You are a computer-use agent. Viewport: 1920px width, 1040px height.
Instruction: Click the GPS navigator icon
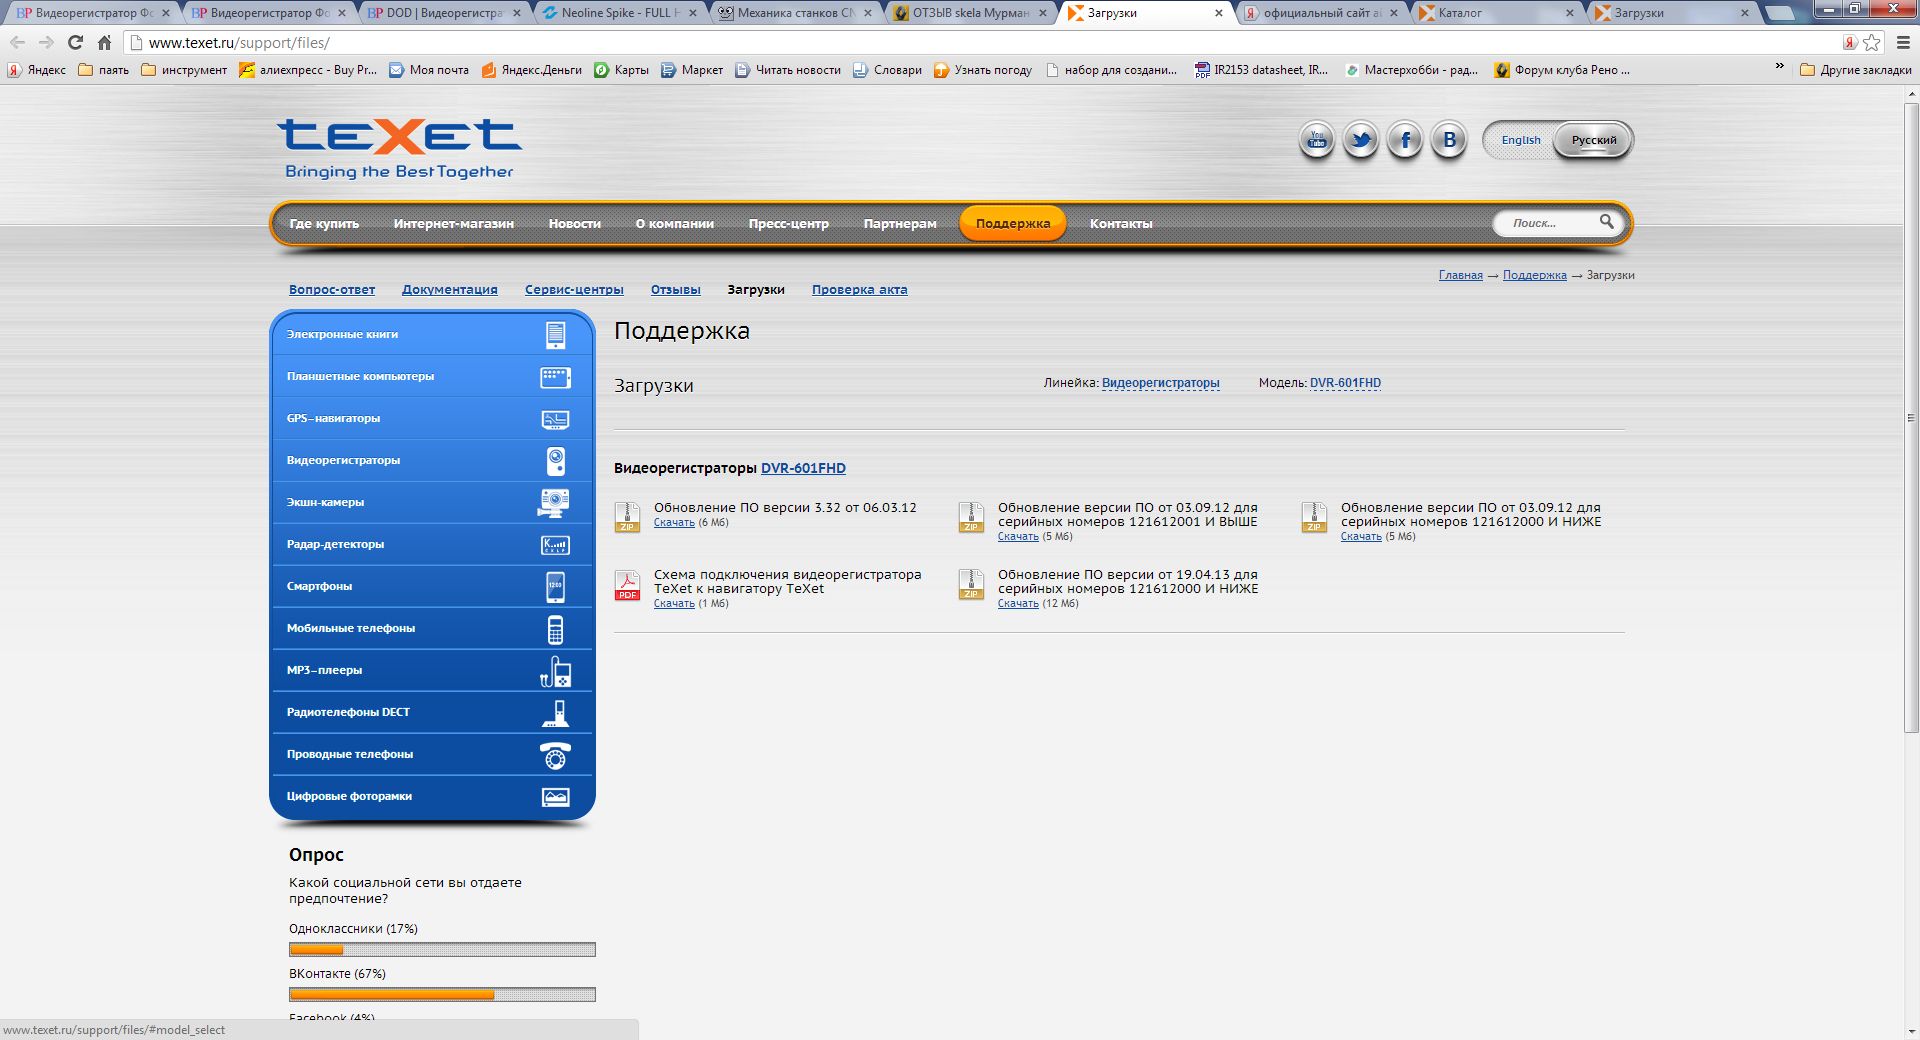coord(555,419)
